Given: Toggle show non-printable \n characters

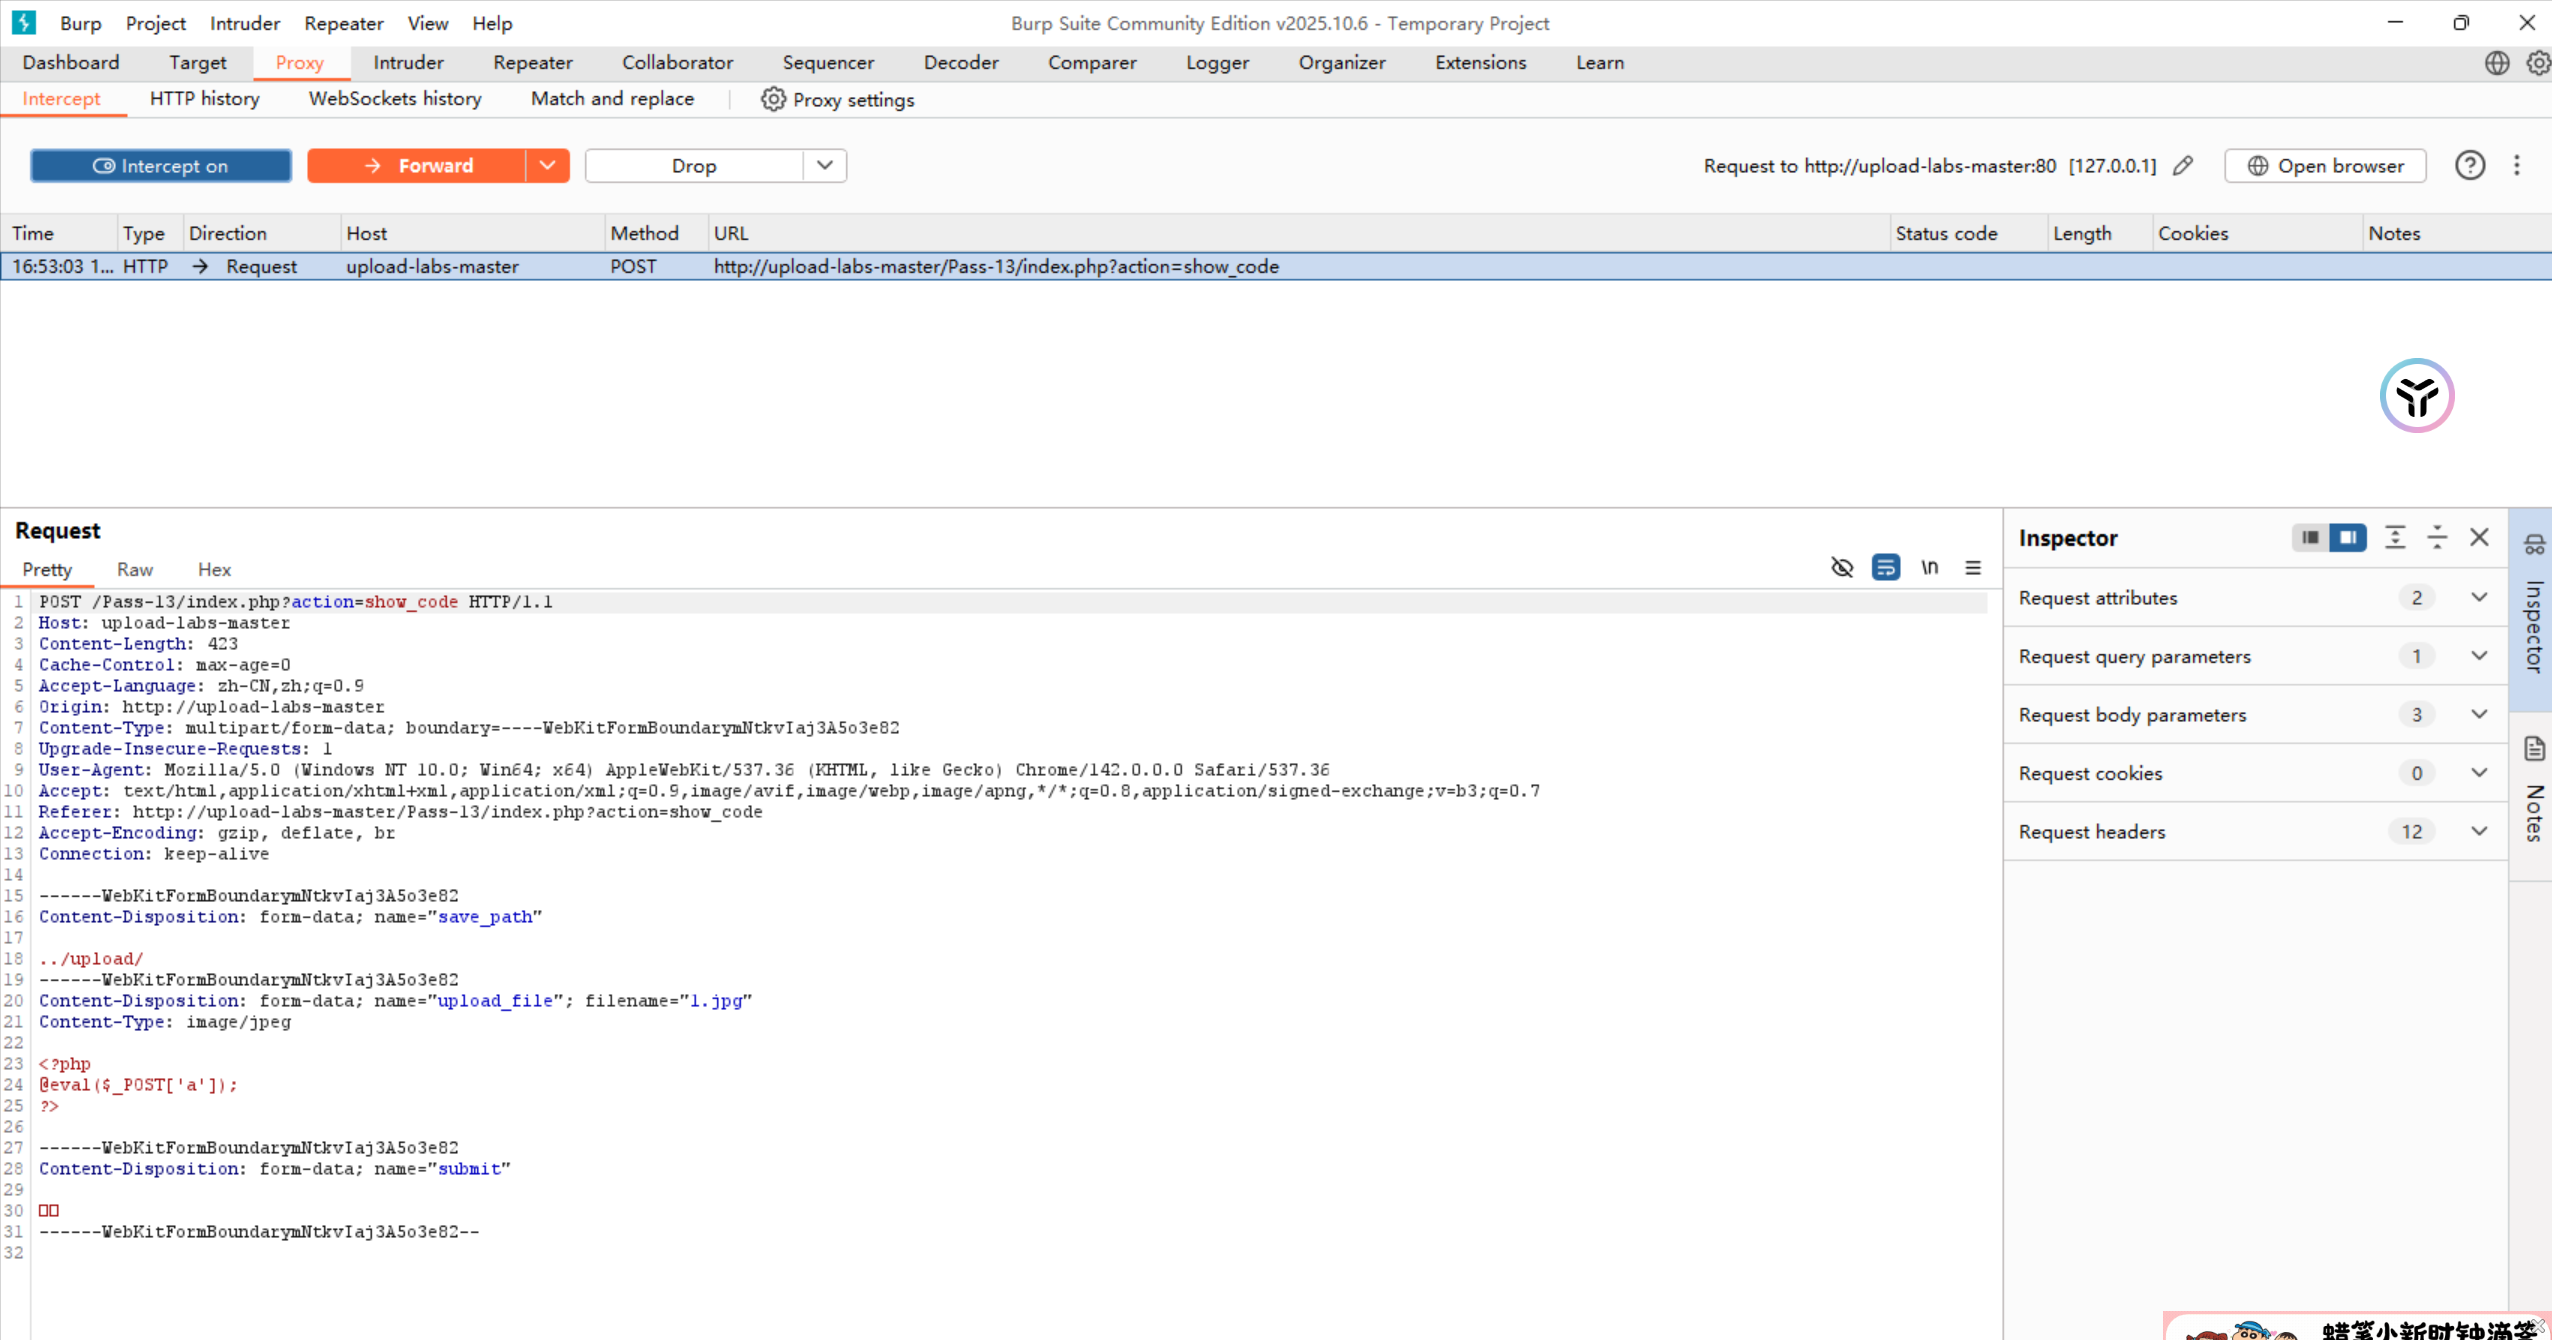Looking at the screenshot, I should [1929, 568].
